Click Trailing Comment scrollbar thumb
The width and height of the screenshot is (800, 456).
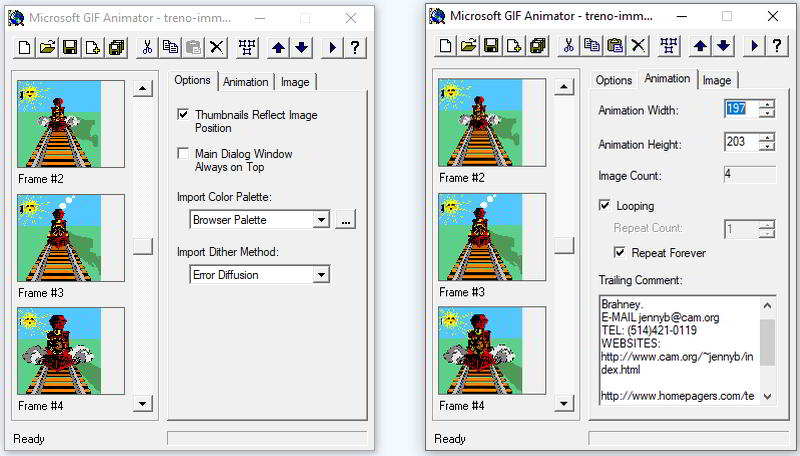pos(767,342)
